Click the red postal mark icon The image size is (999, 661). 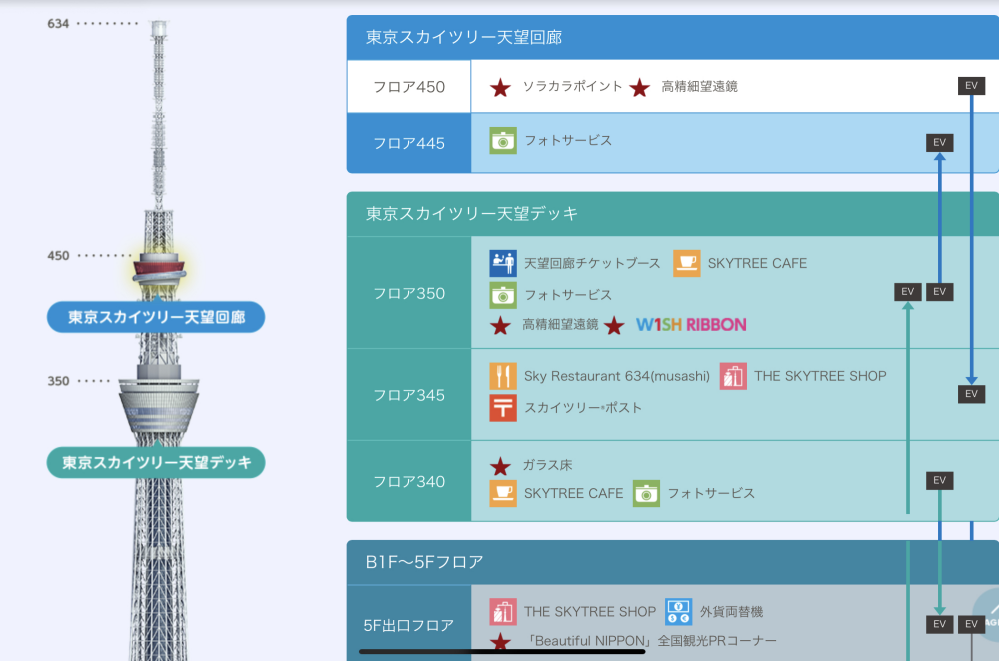click(503, 408)
